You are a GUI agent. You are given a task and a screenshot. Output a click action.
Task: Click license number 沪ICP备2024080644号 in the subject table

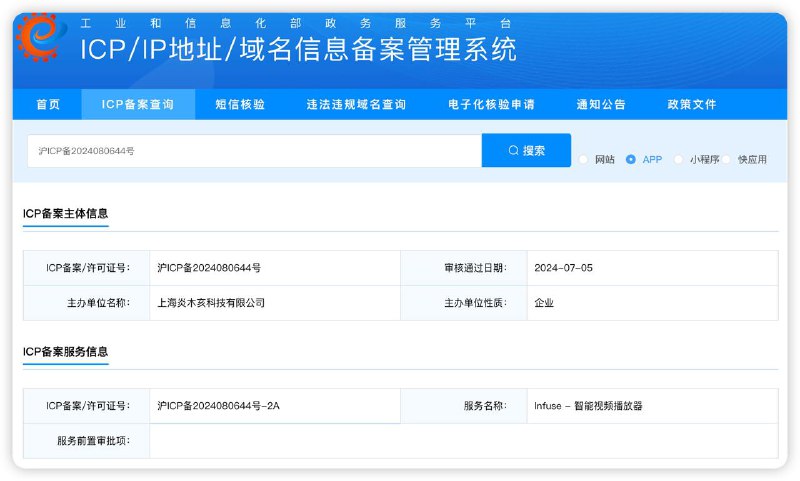[x=209, y=268]
